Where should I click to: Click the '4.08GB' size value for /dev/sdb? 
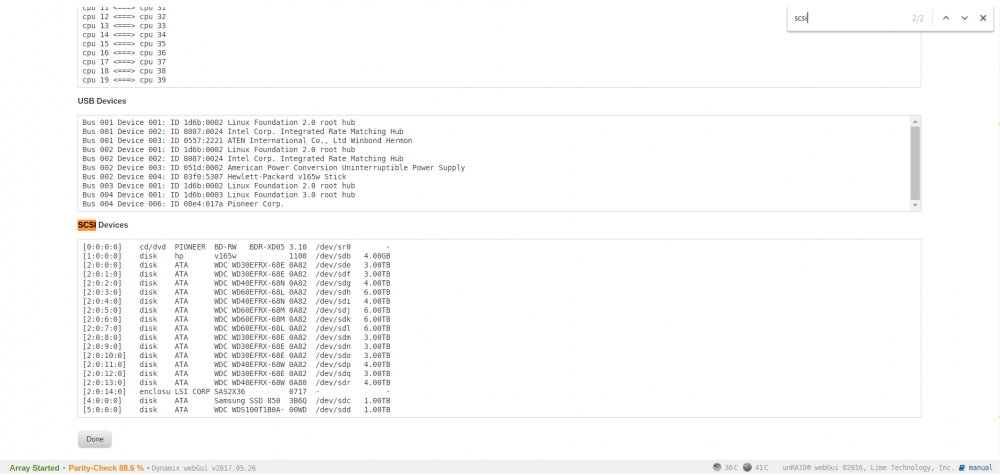[377, 255]
